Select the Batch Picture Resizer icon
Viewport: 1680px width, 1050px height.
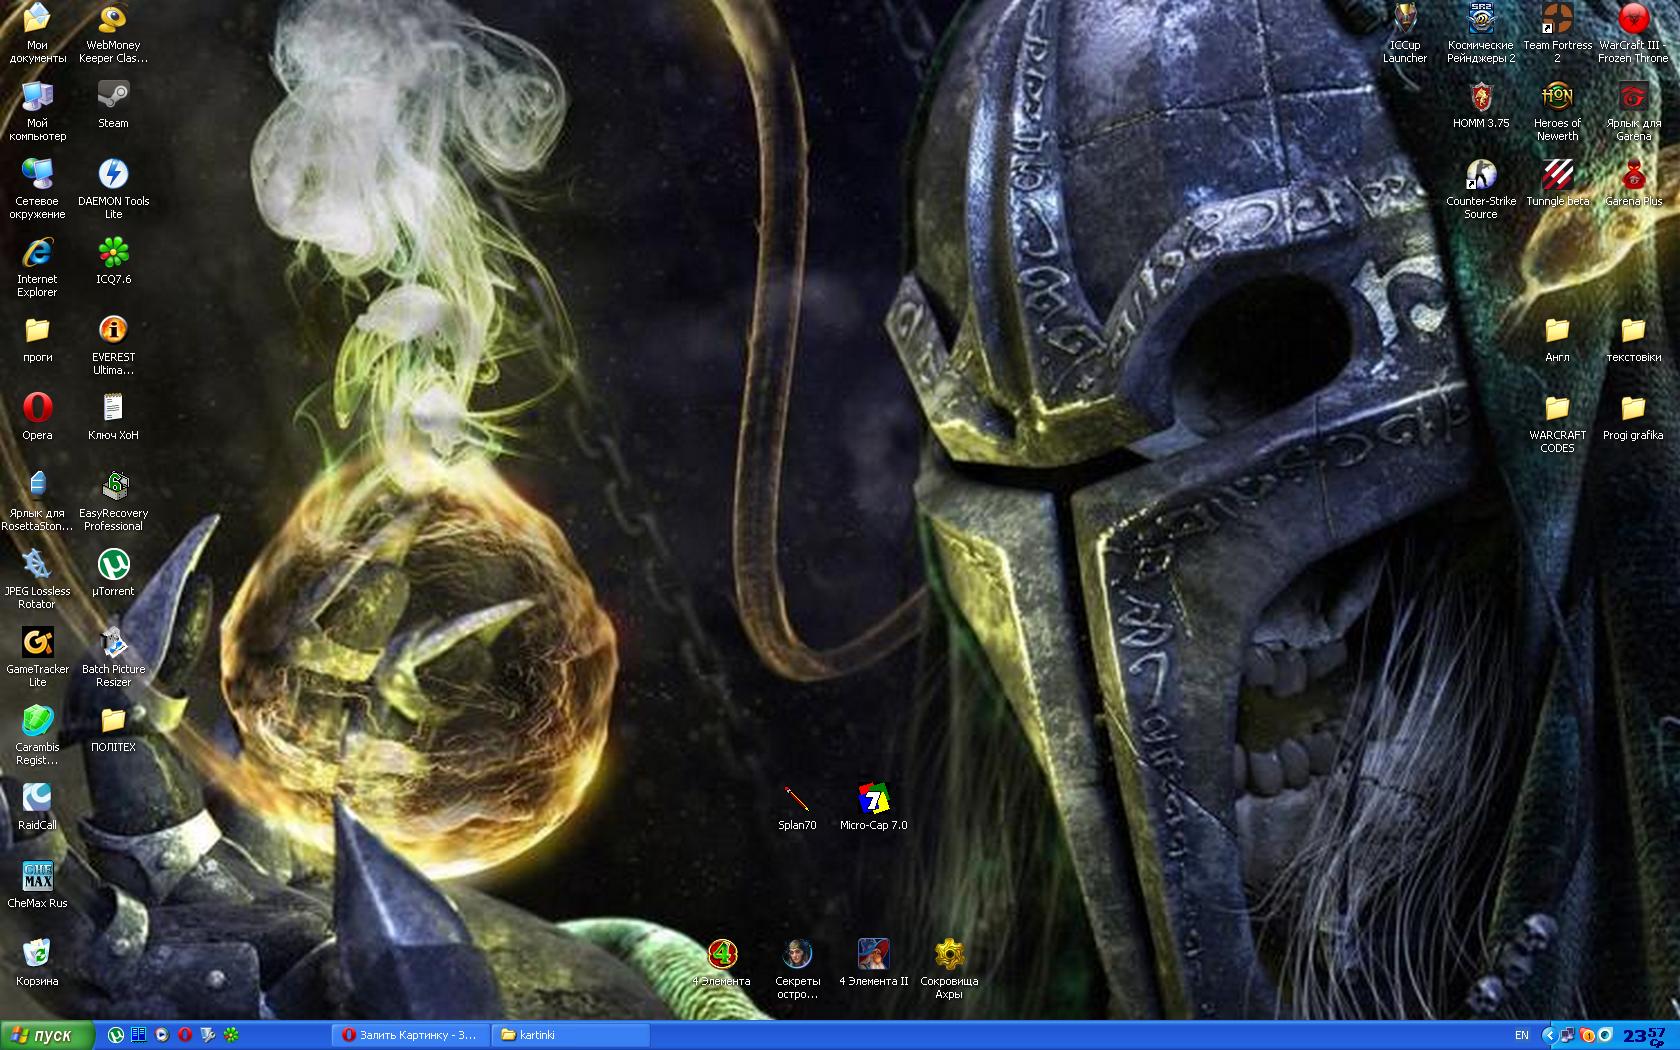[113, 656]
